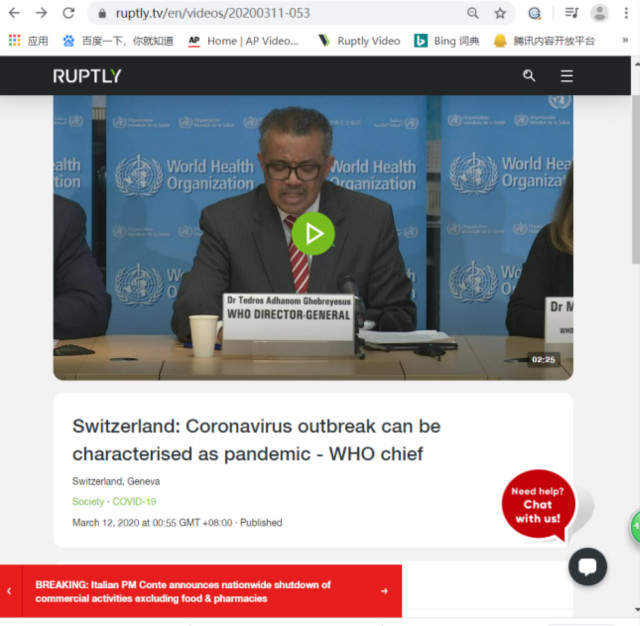Open the Chrome profile avatar
The image size is (640, 626).
point(599,13)
